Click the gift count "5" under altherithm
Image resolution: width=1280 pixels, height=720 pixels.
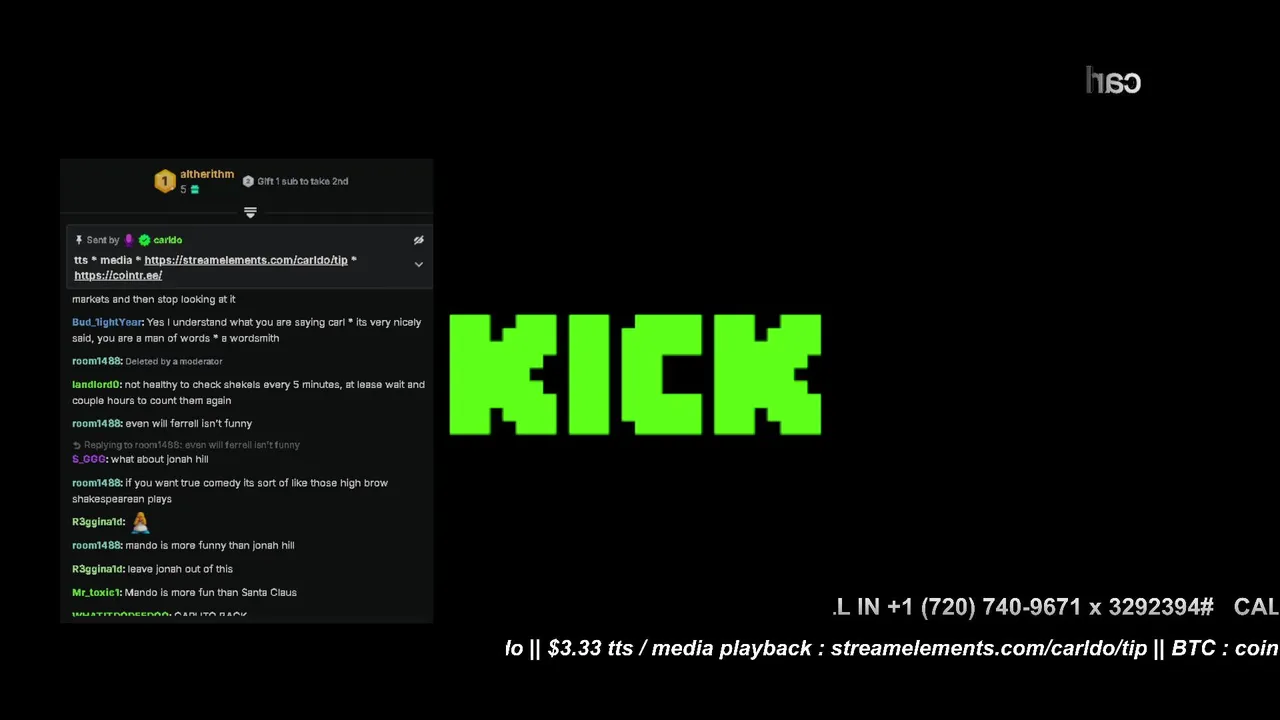click(x=183, y=189)
